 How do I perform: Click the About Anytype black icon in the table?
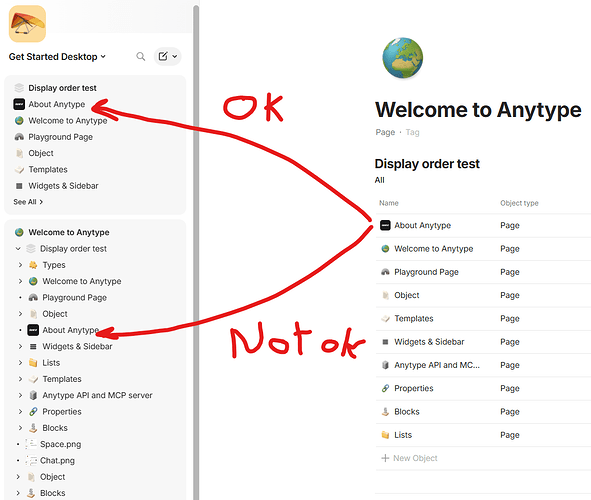tap(385, 225)
